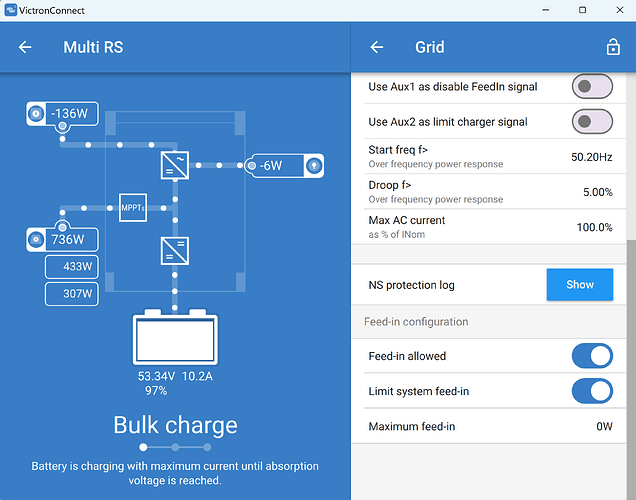This screenshot has width=636, height=500.
Task: Disable the Feed-in allowed switch
Action: pyautogui.click(x=592, y=356)
